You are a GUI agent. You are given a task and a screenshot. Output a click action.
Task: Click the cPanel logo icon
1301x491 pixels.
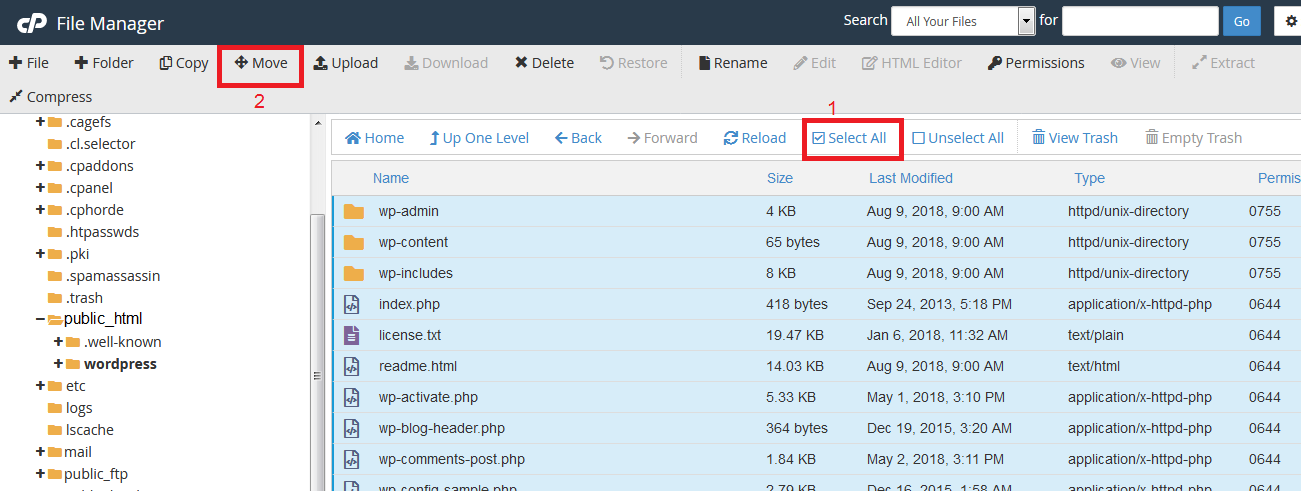click(x=32, y=22)
